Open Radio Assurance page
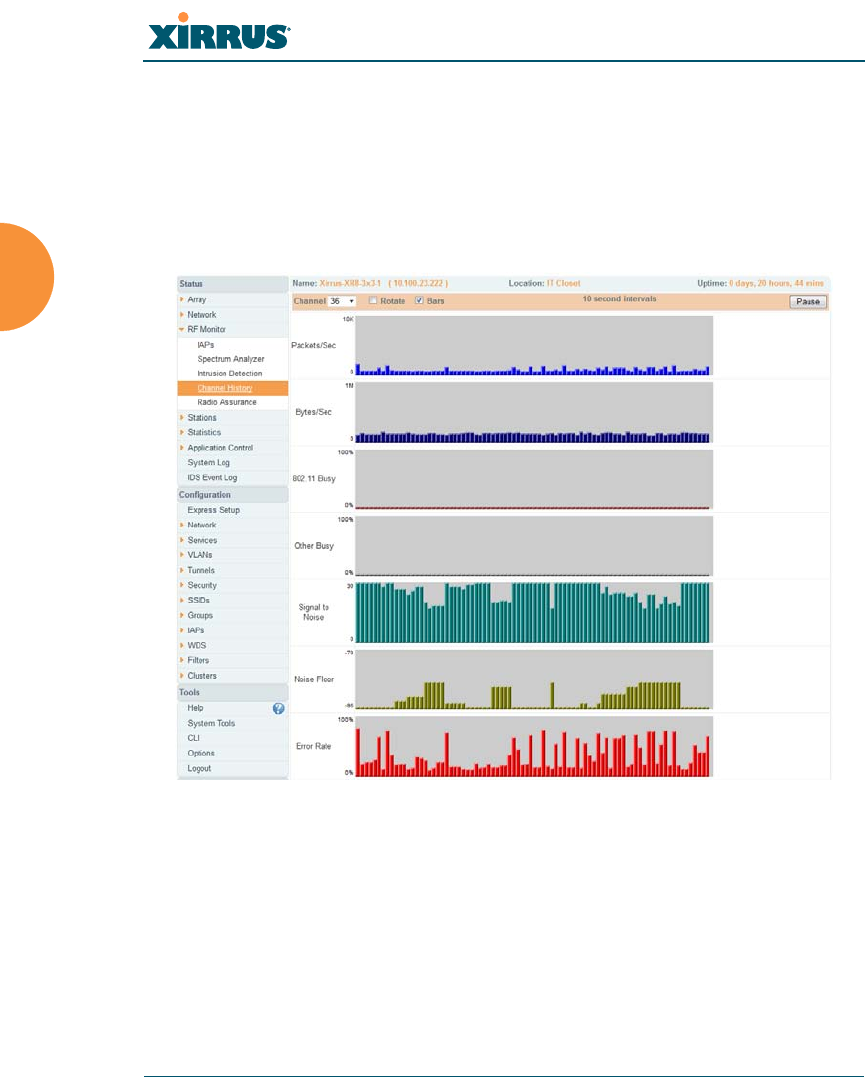 (x=227, y=402)
